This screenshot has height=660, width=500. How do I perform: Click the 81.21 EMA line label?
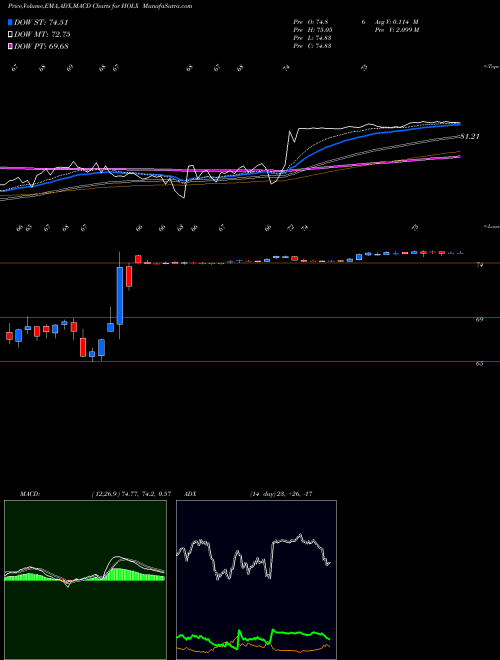tap(470, 136)
